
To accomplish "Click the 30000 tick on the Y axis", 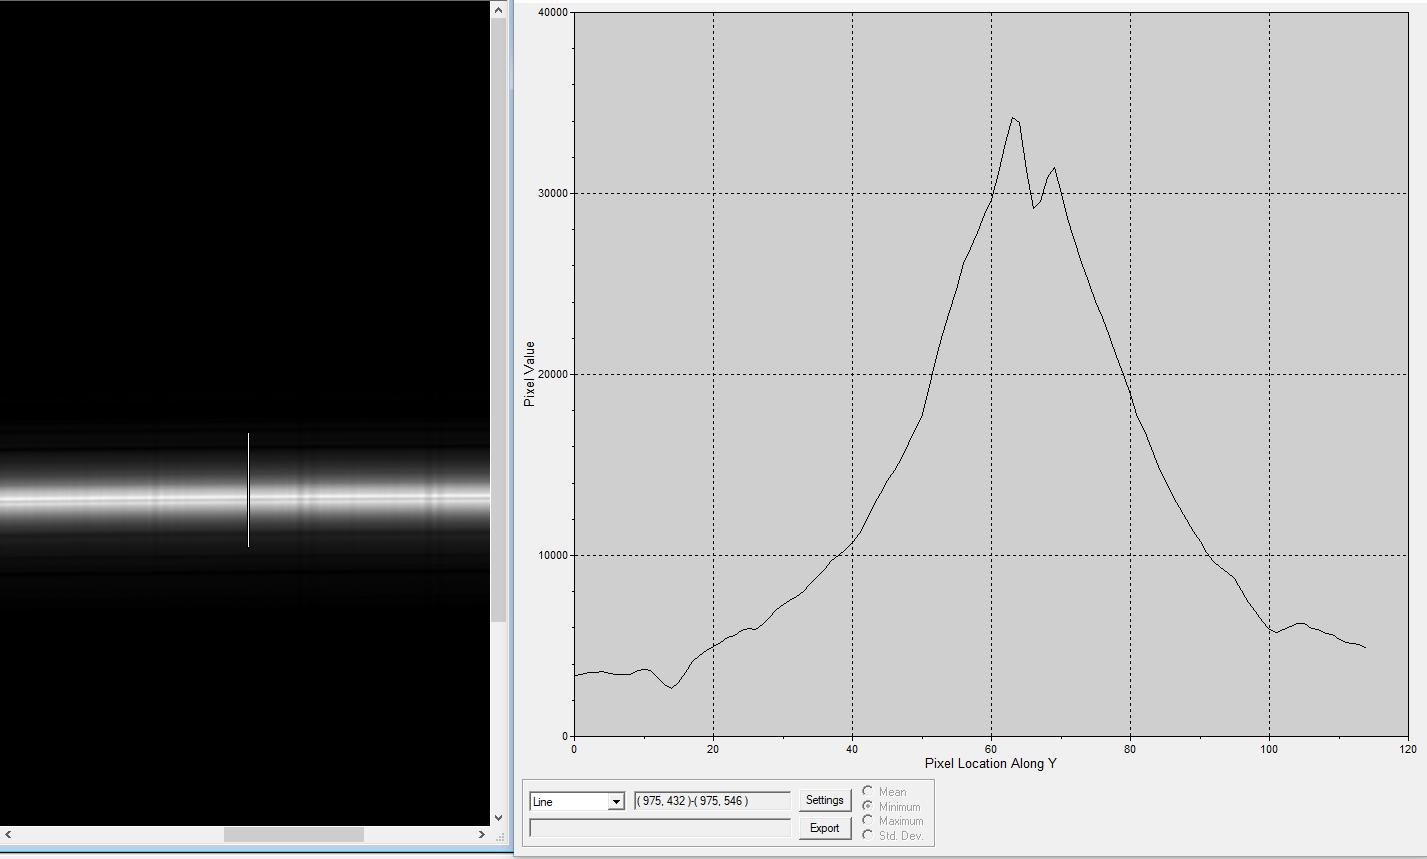I will [x=553, y=193].
